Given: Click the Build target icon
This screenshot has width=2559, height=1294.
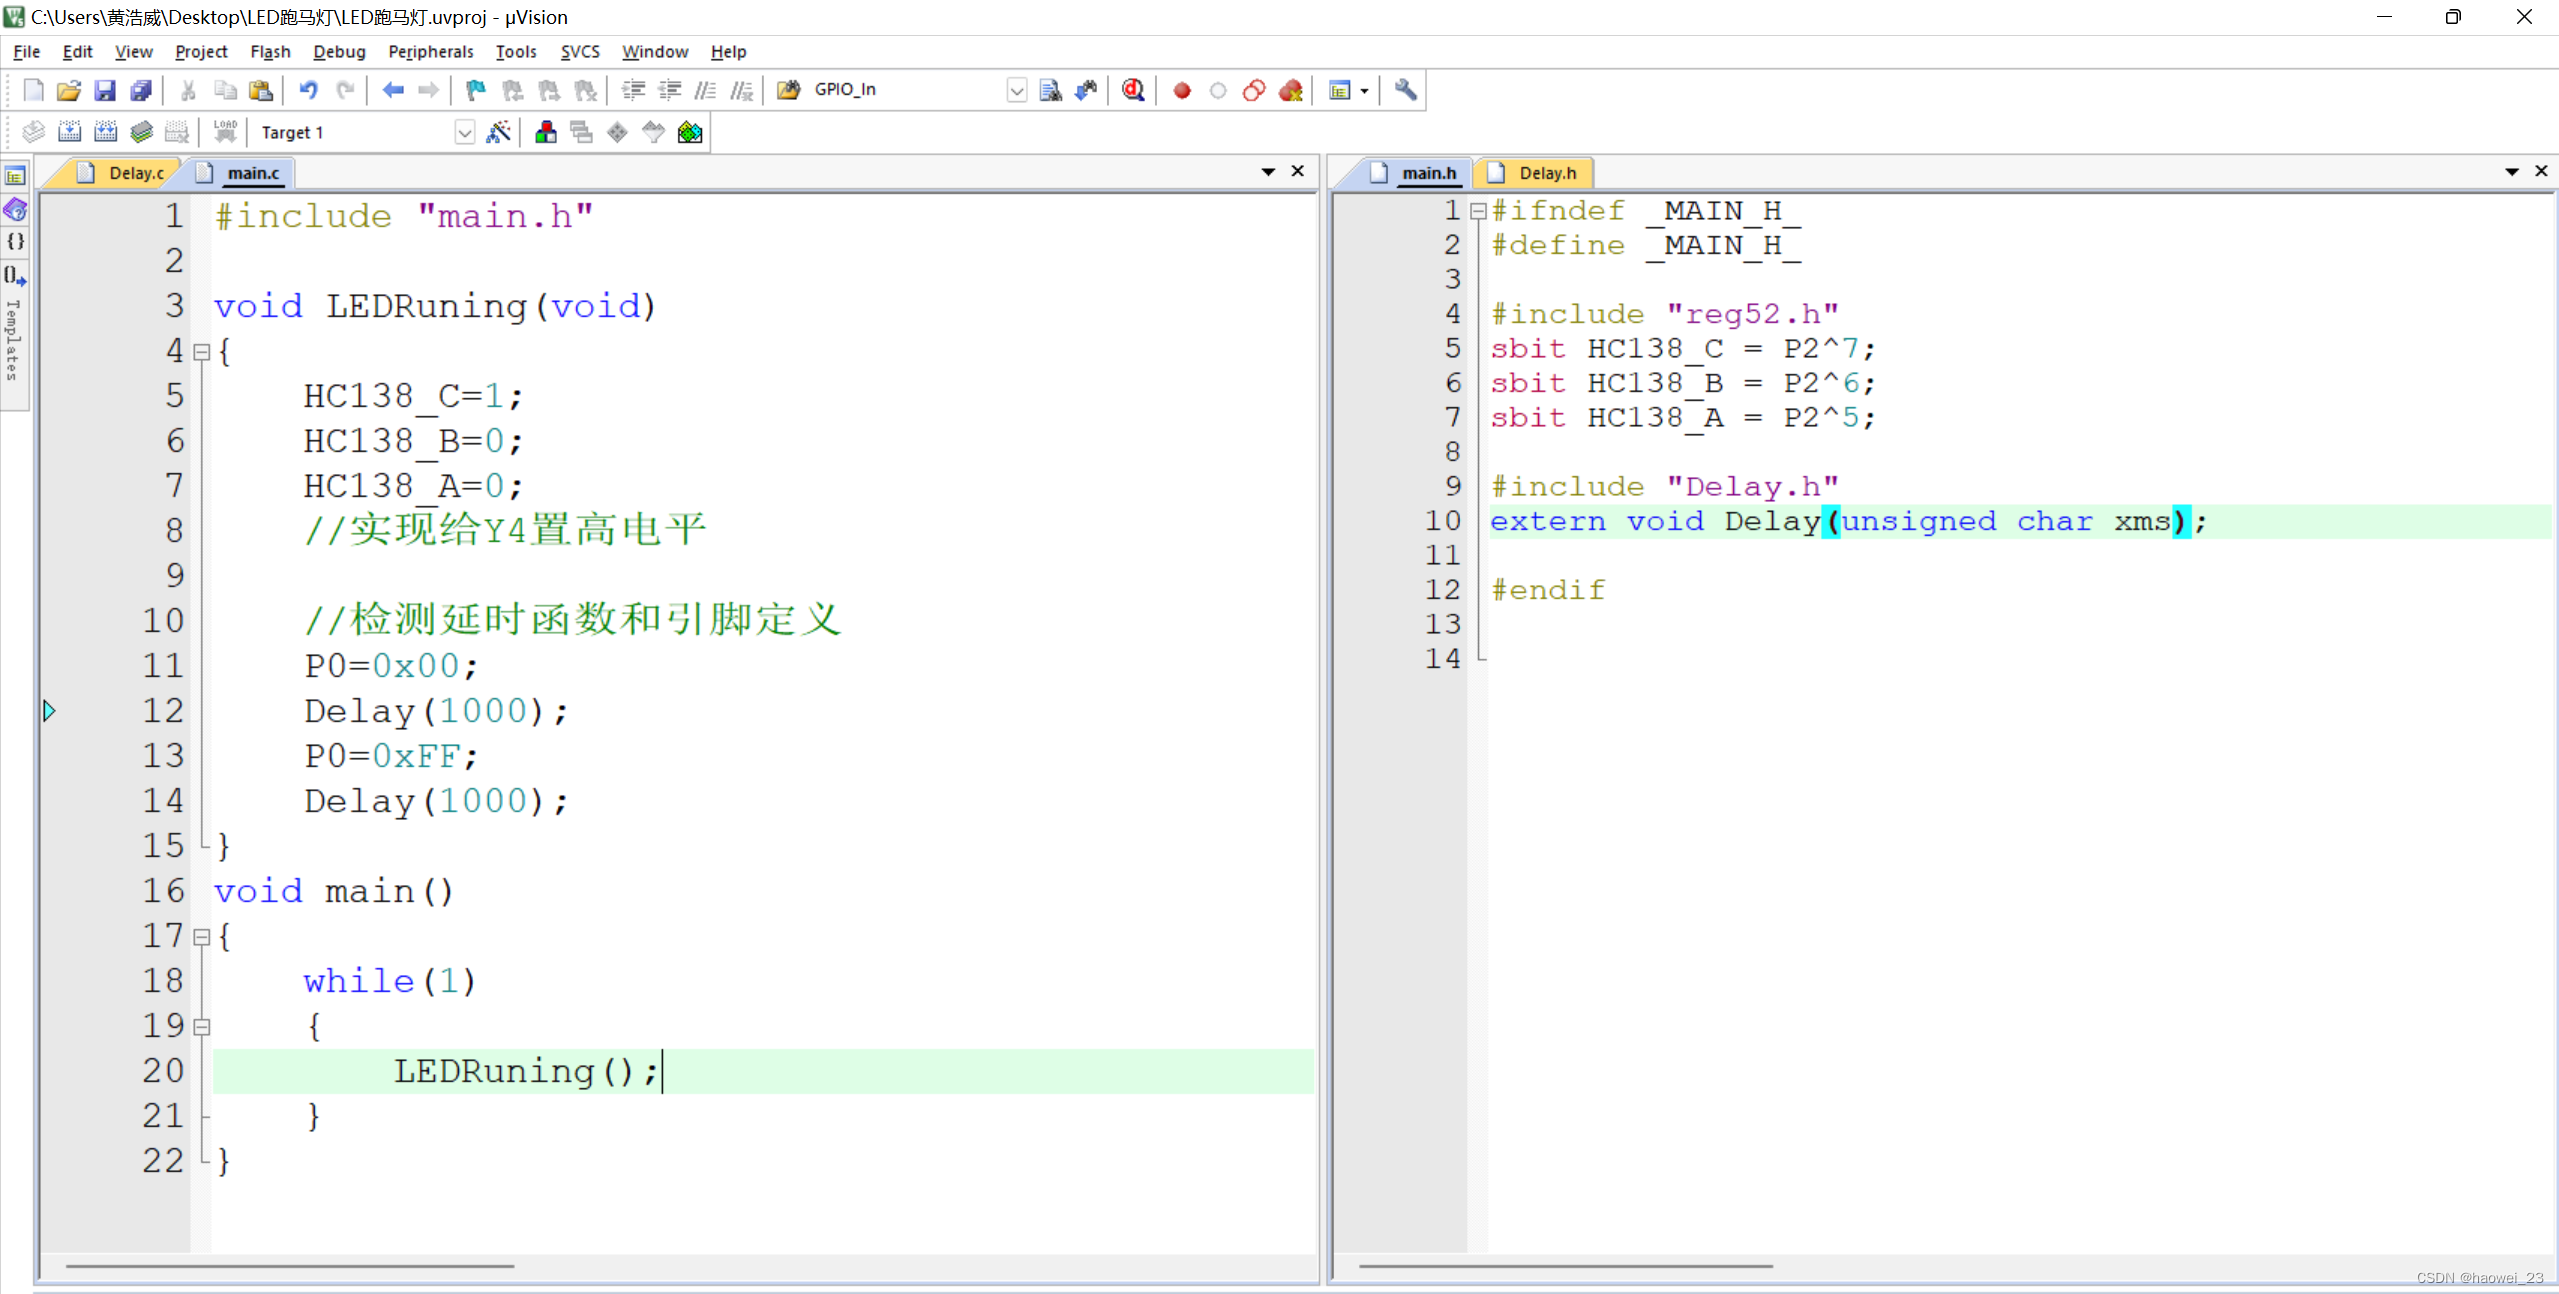Looking at the screenshot, I should (69, 132).
